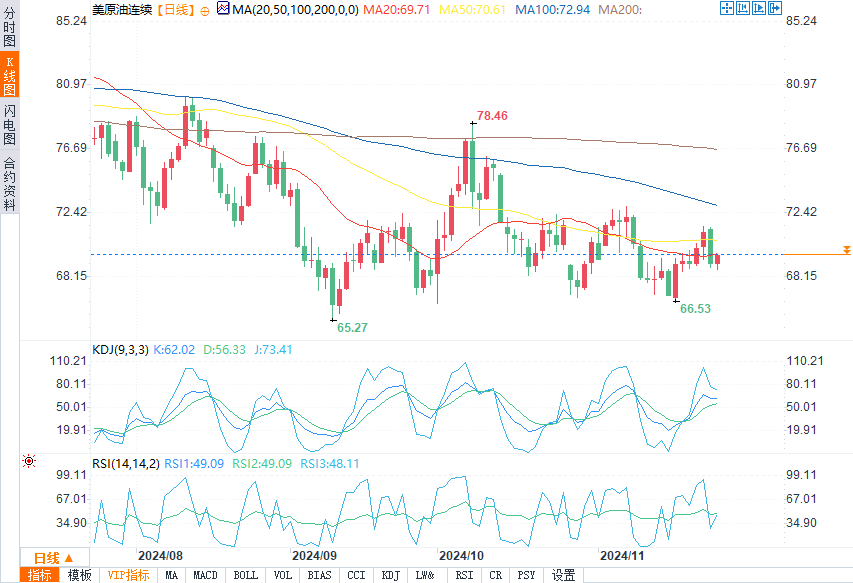Apply the MA indicator button
This screenshot has width=853, height=583.
click(x=171, y=575)
